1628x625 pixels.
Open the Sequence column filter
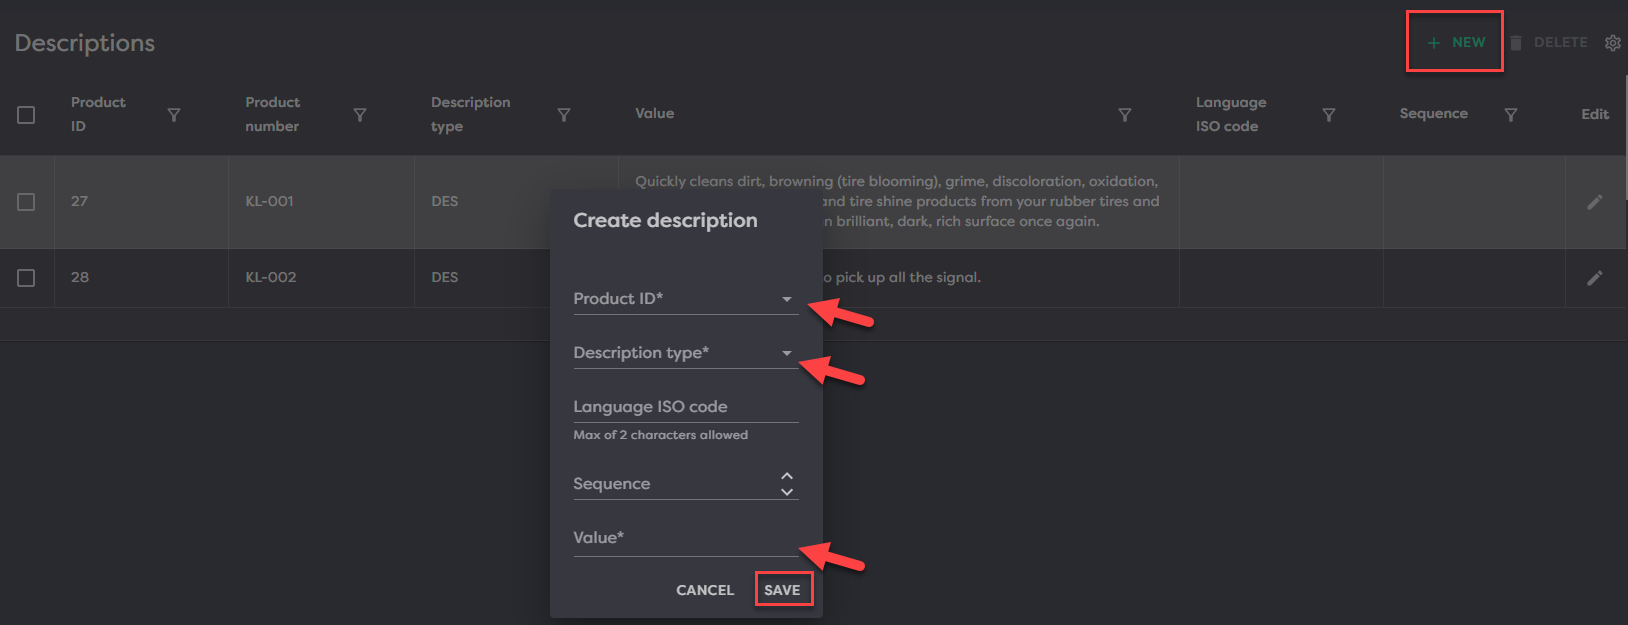point(1511,115)
